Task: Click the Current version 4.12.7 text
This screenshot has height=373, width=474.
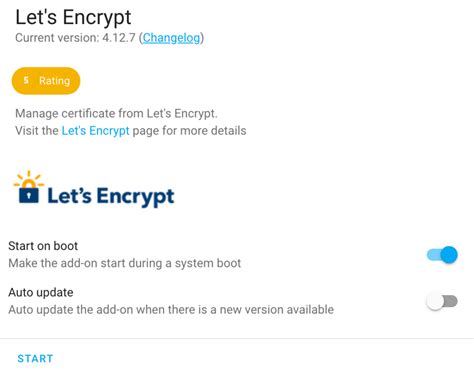Action: coord(75,38)
